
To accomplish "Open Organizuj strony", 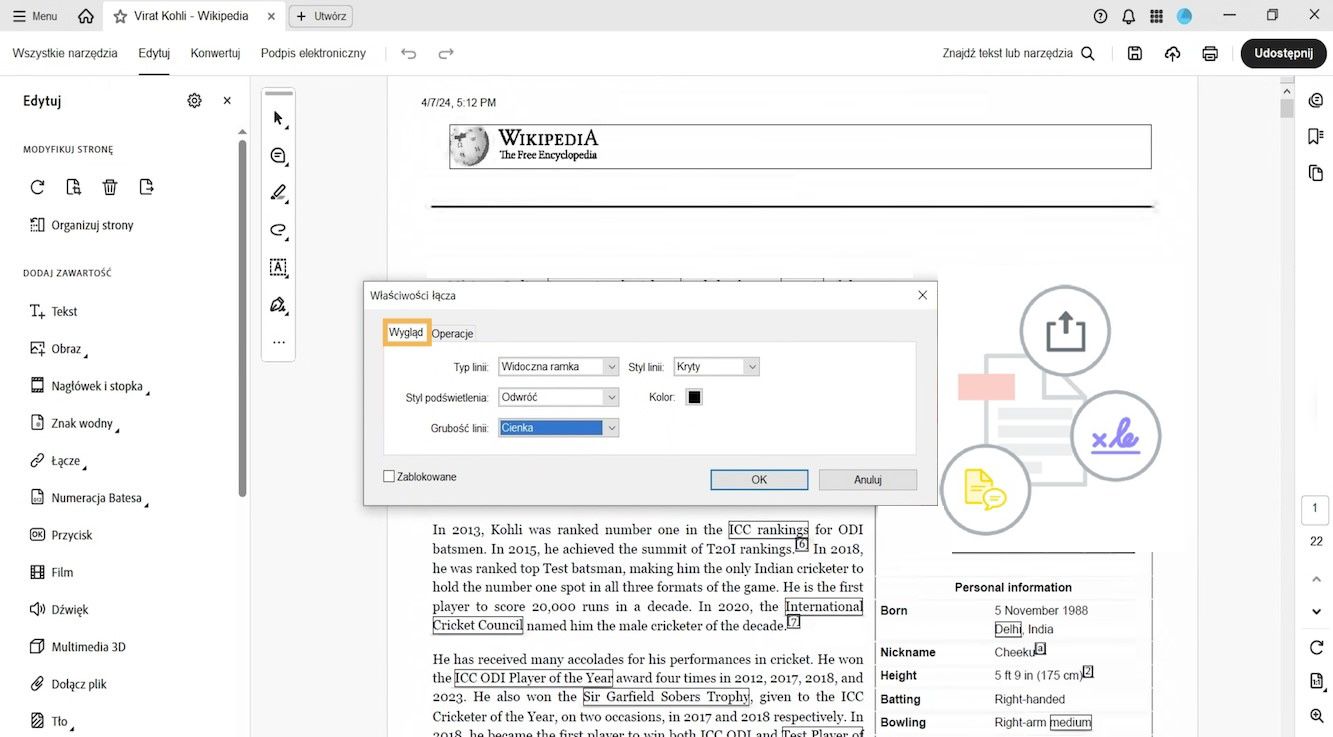I will pos(81,225).
